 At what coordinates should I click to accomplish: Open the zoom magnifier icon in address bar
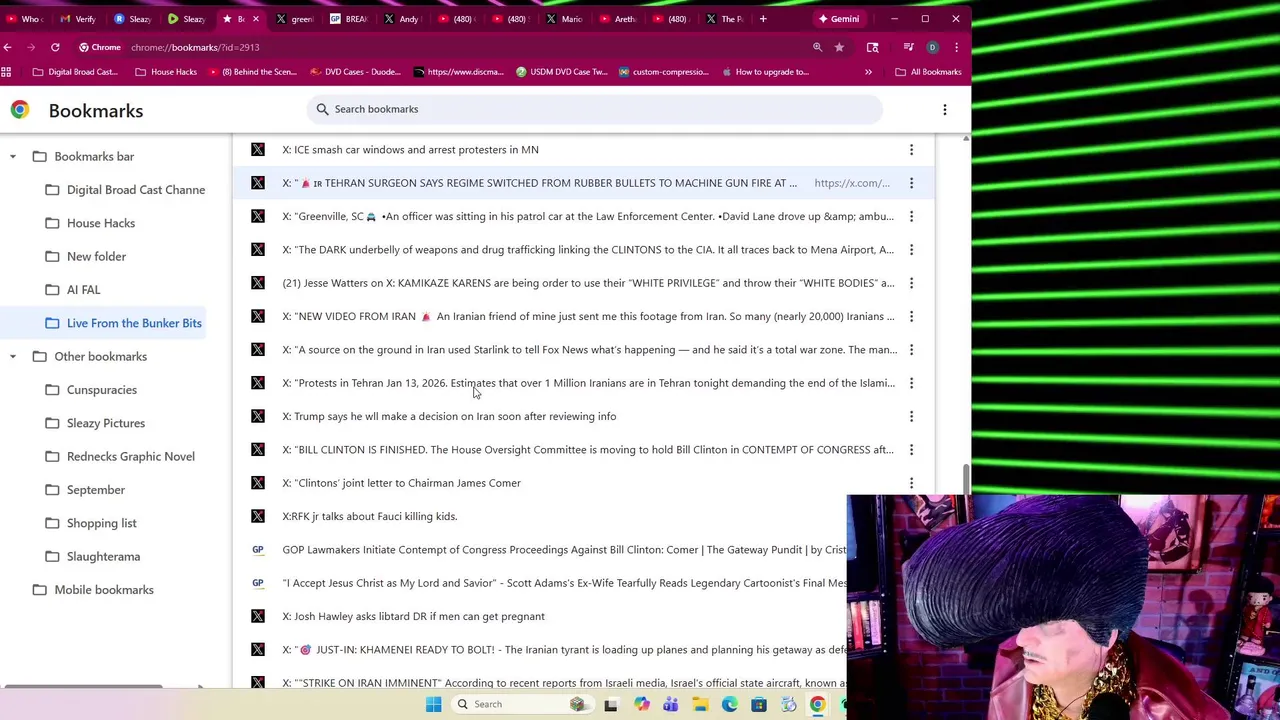pyautogui.click(x=817, y=47)
